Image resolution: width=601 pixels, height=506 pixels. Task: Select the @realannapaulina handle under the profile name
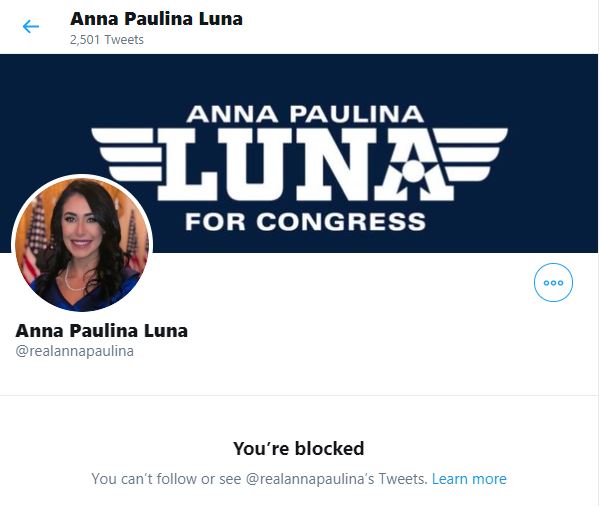[75, 351]
